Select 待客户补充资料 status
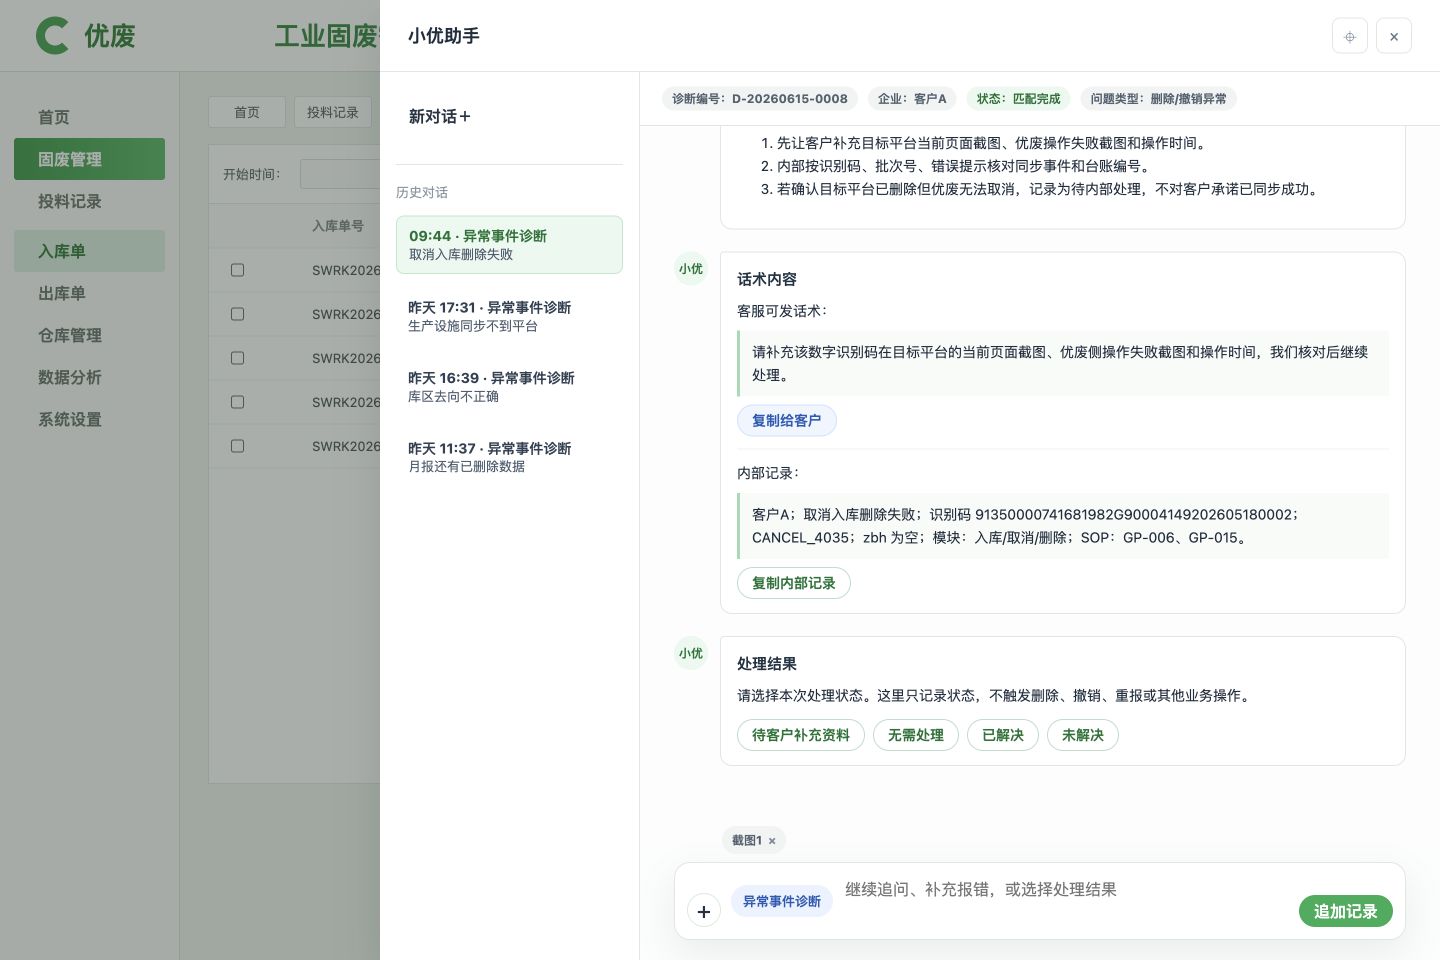Screen dimensions: 1440x960 (x=801, y=735)
